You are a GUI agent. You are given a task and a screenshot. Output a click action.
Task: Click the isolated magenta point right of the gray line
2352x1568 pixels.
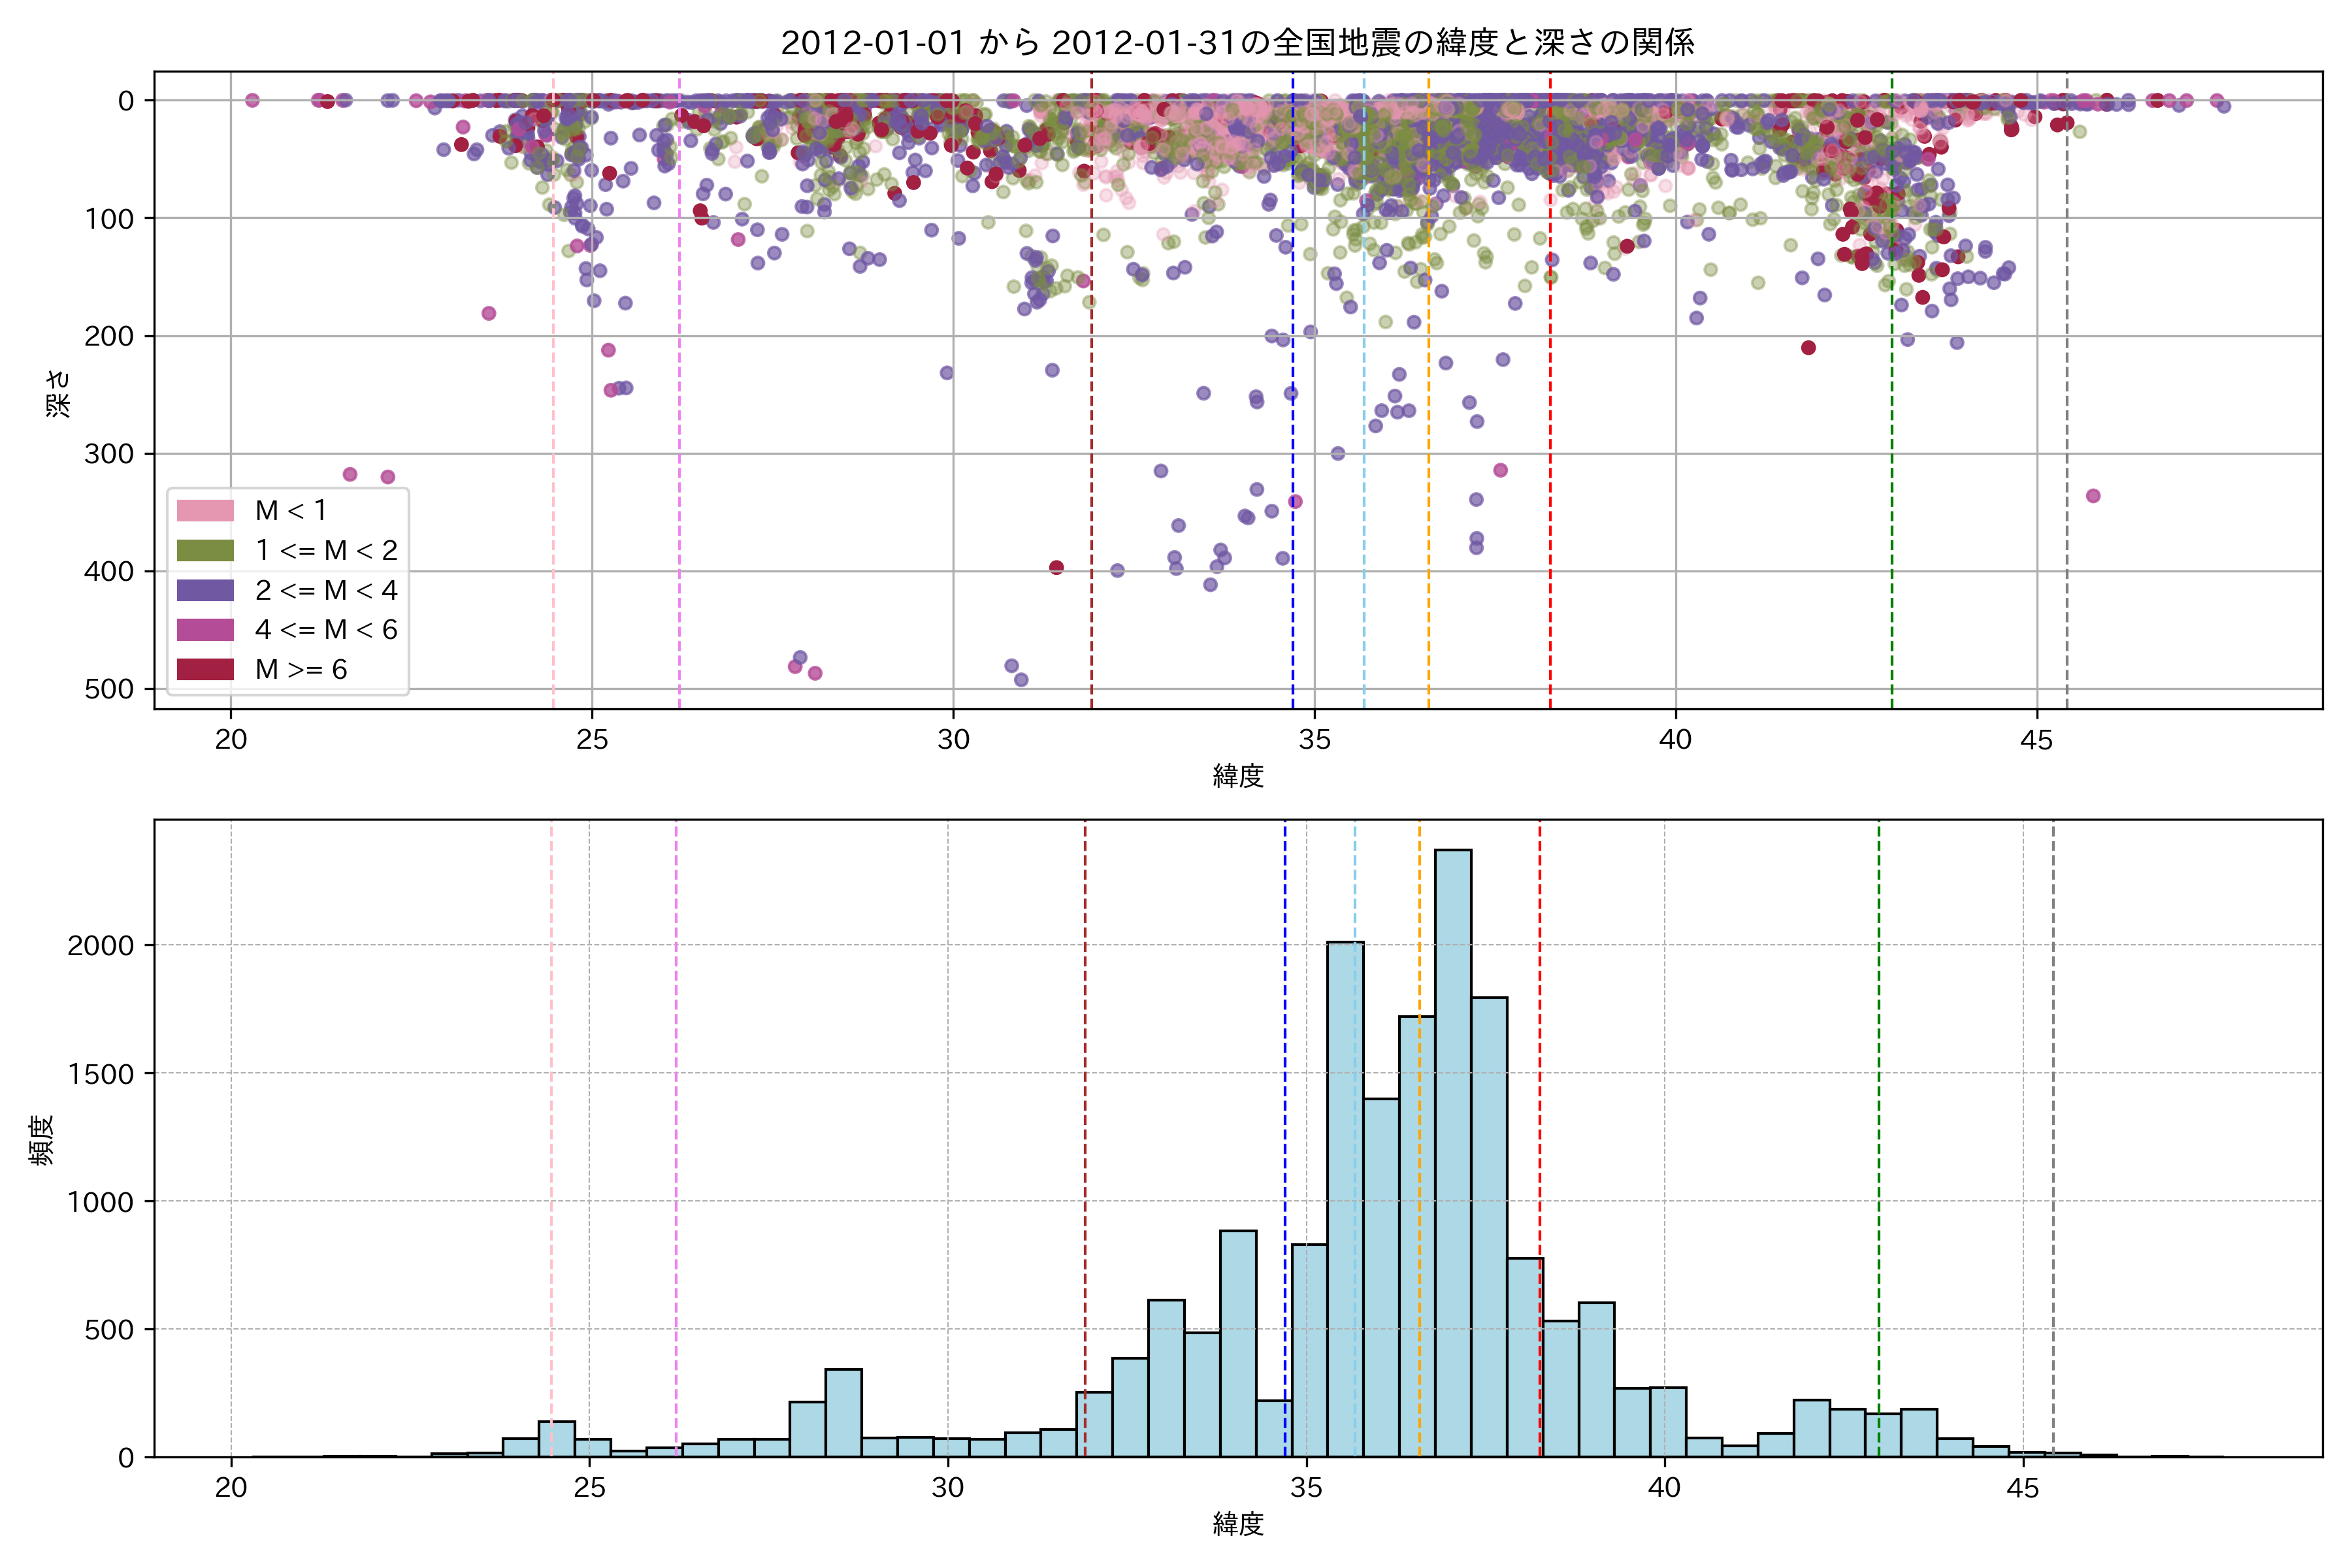[x=2093, y=496]
